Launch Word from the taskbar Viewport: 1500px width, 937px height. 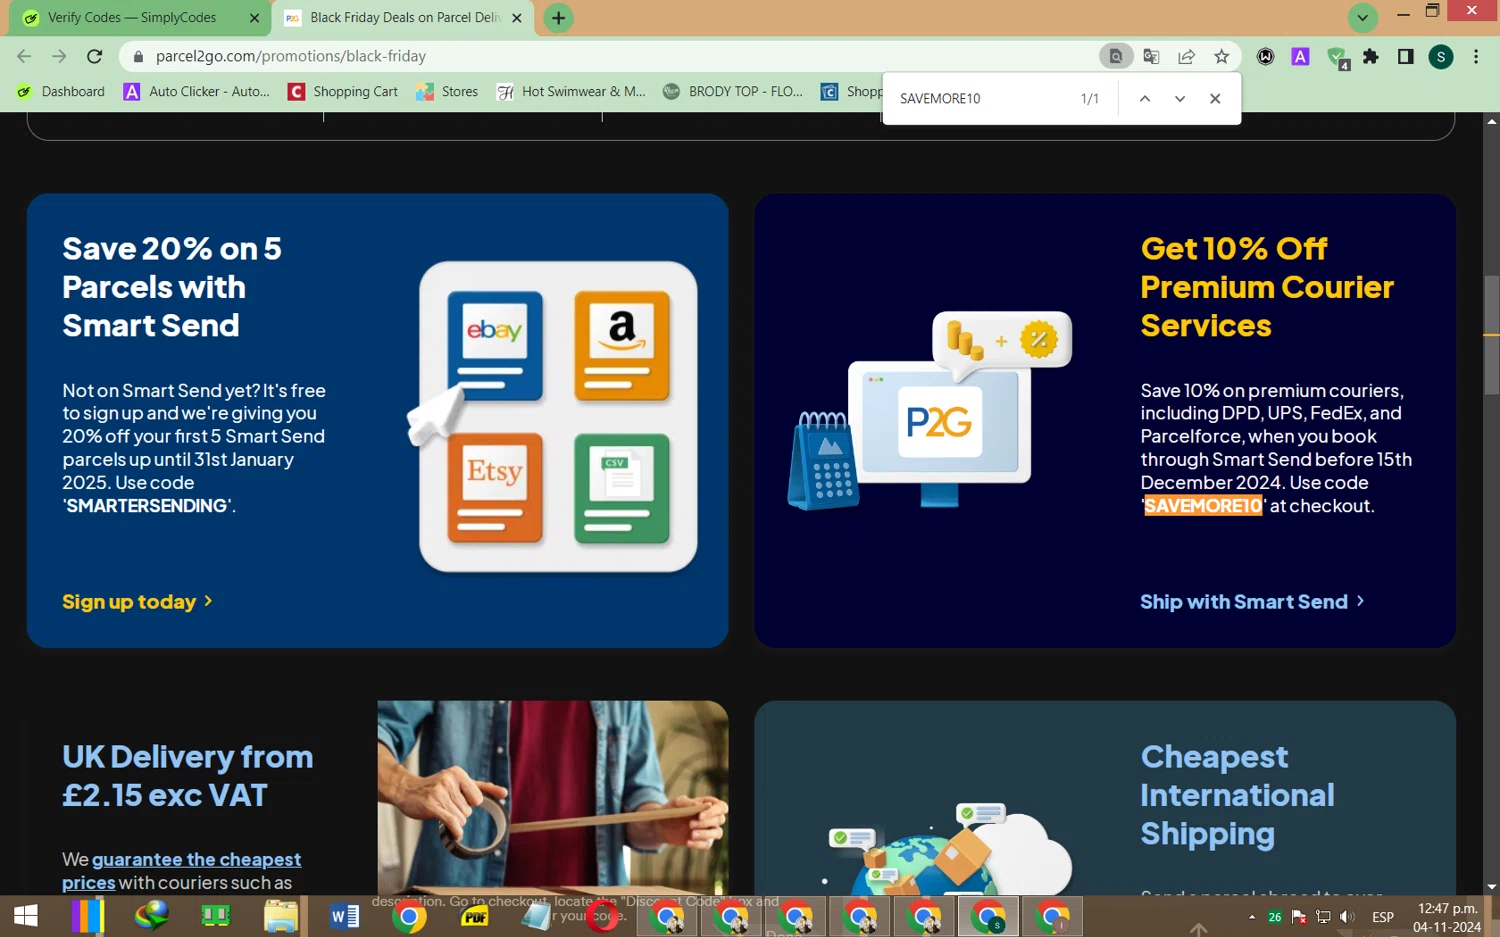click(344, 916)
